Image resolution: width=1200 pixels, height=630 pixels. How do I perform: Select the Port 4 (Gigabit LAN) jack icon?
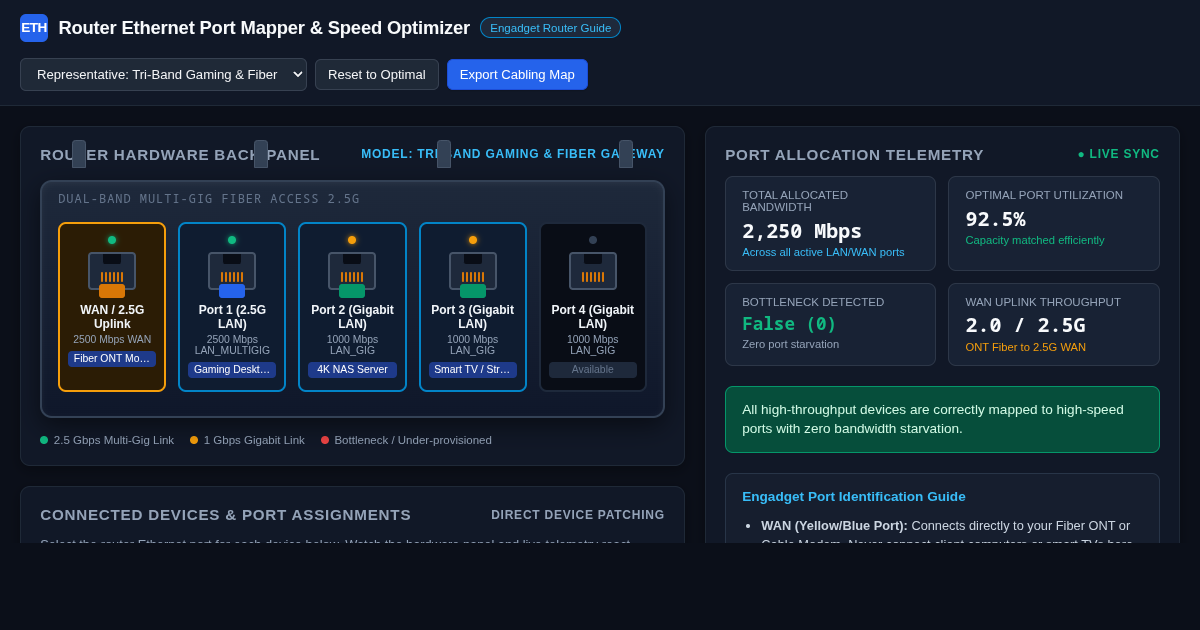click(x=593, y=271)
